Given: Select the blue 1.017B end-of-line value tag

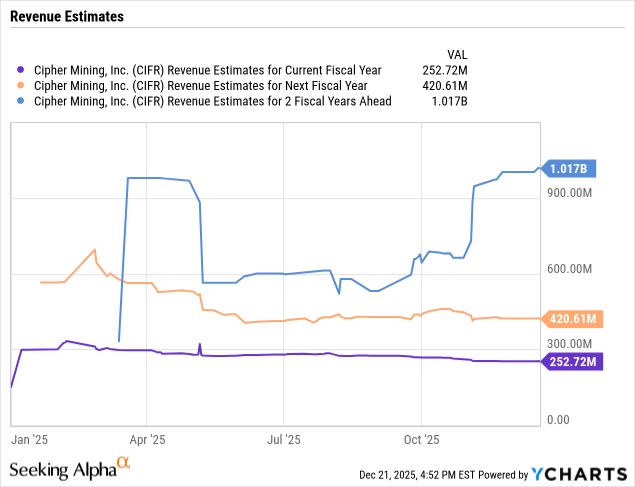Looking at the screenshot, I should click(x=571, y=170).
